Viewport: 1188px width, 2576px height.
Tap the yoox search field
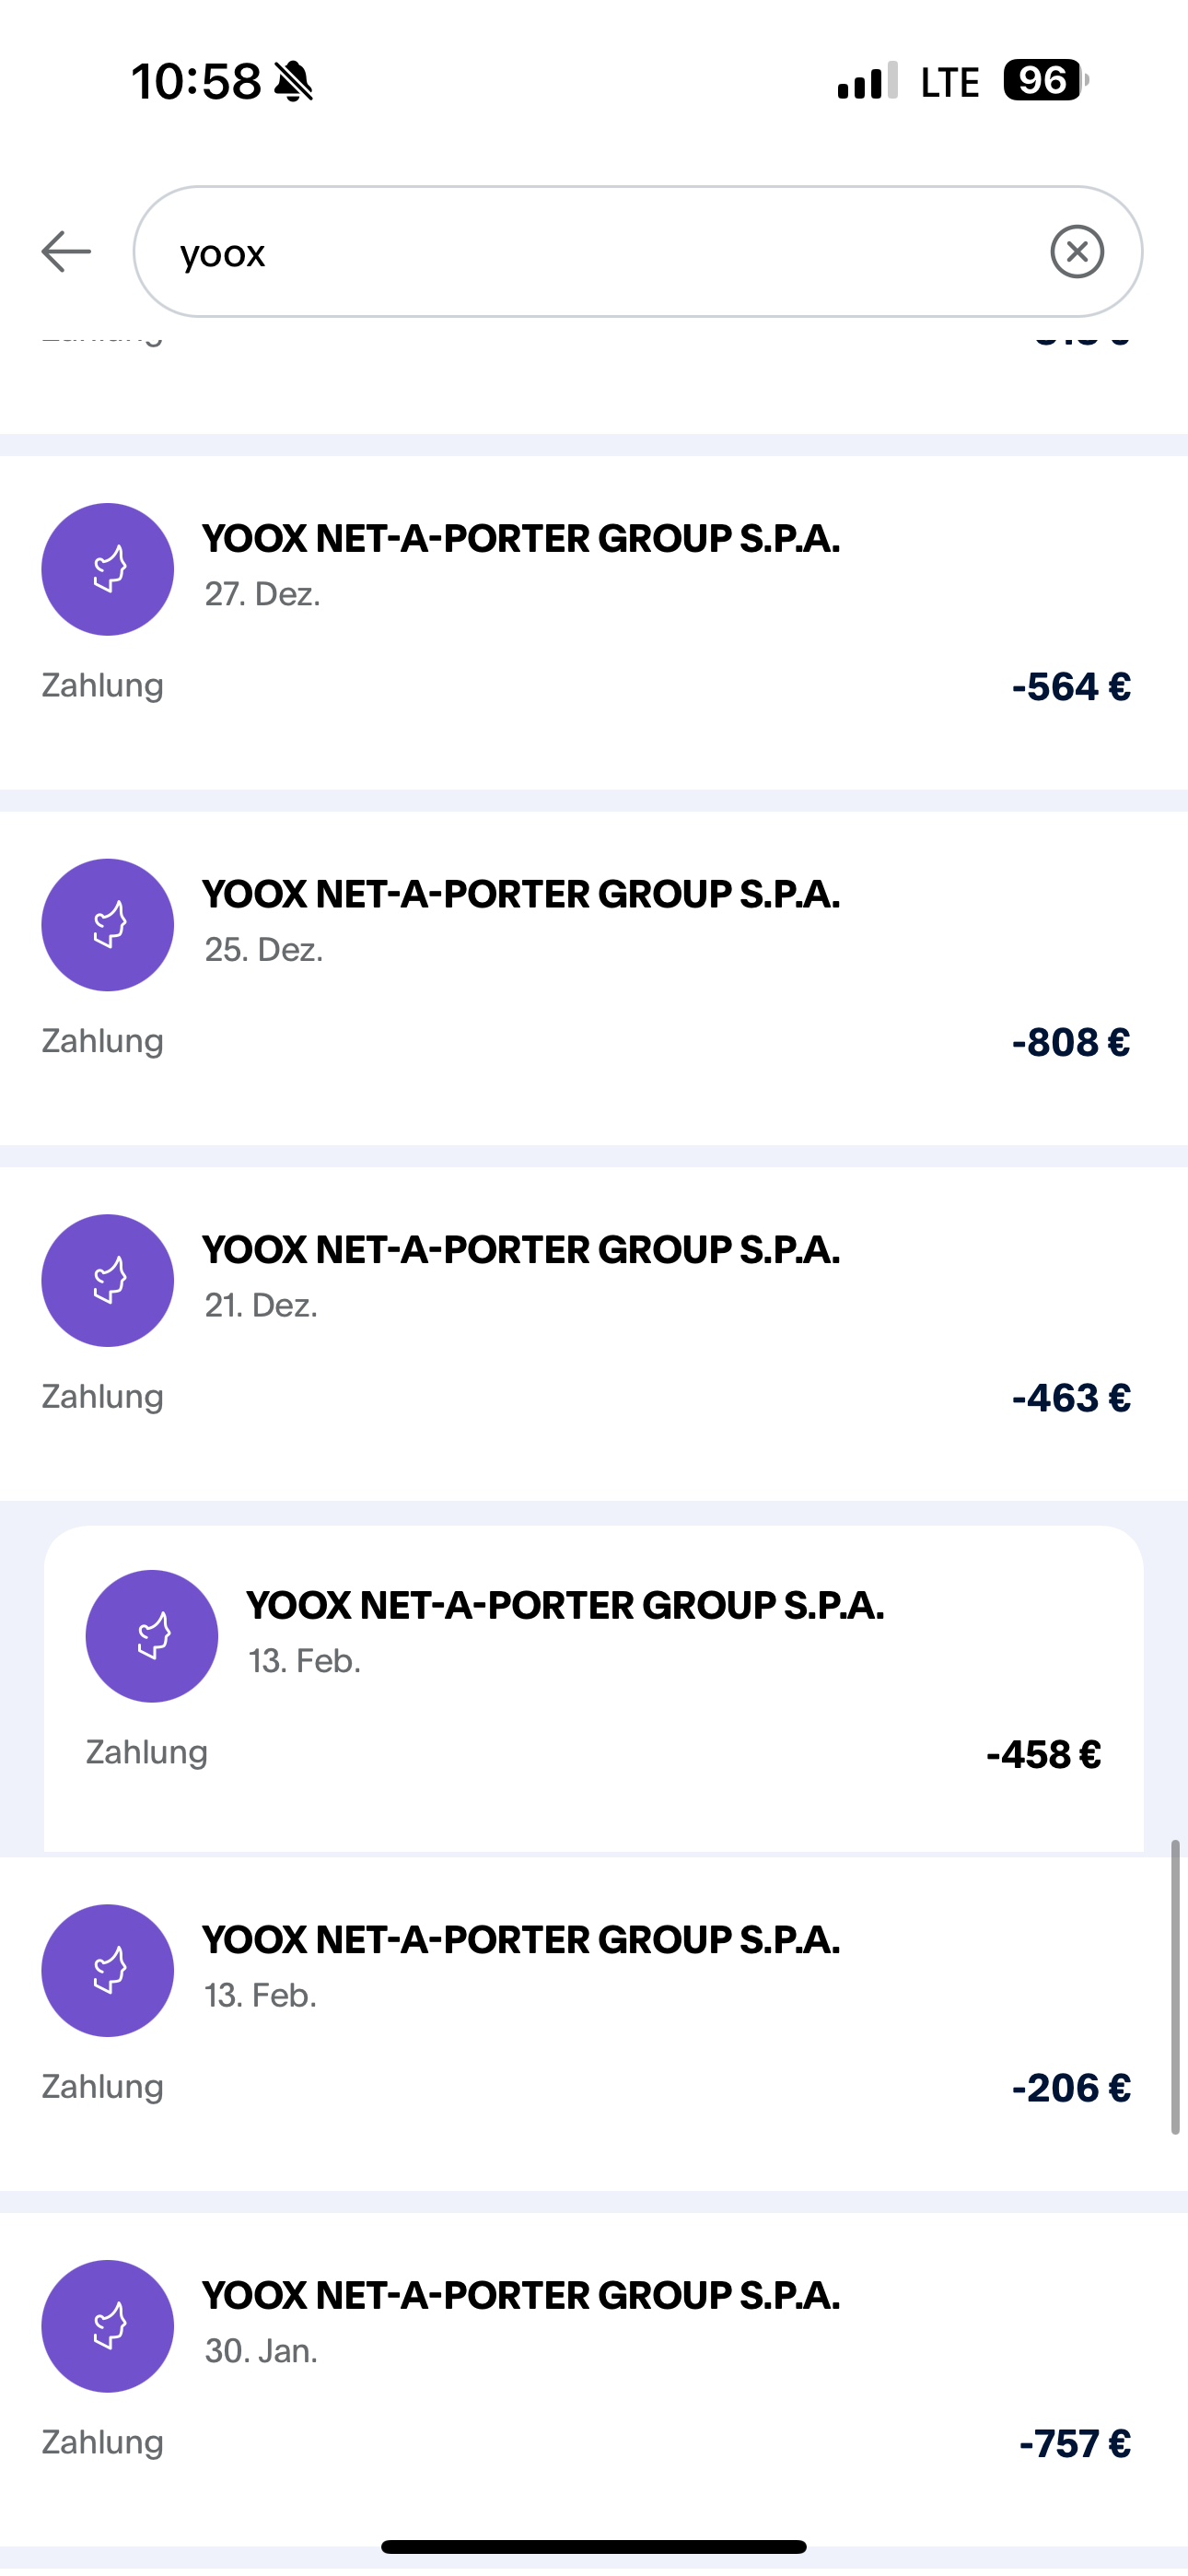(600, 251)
